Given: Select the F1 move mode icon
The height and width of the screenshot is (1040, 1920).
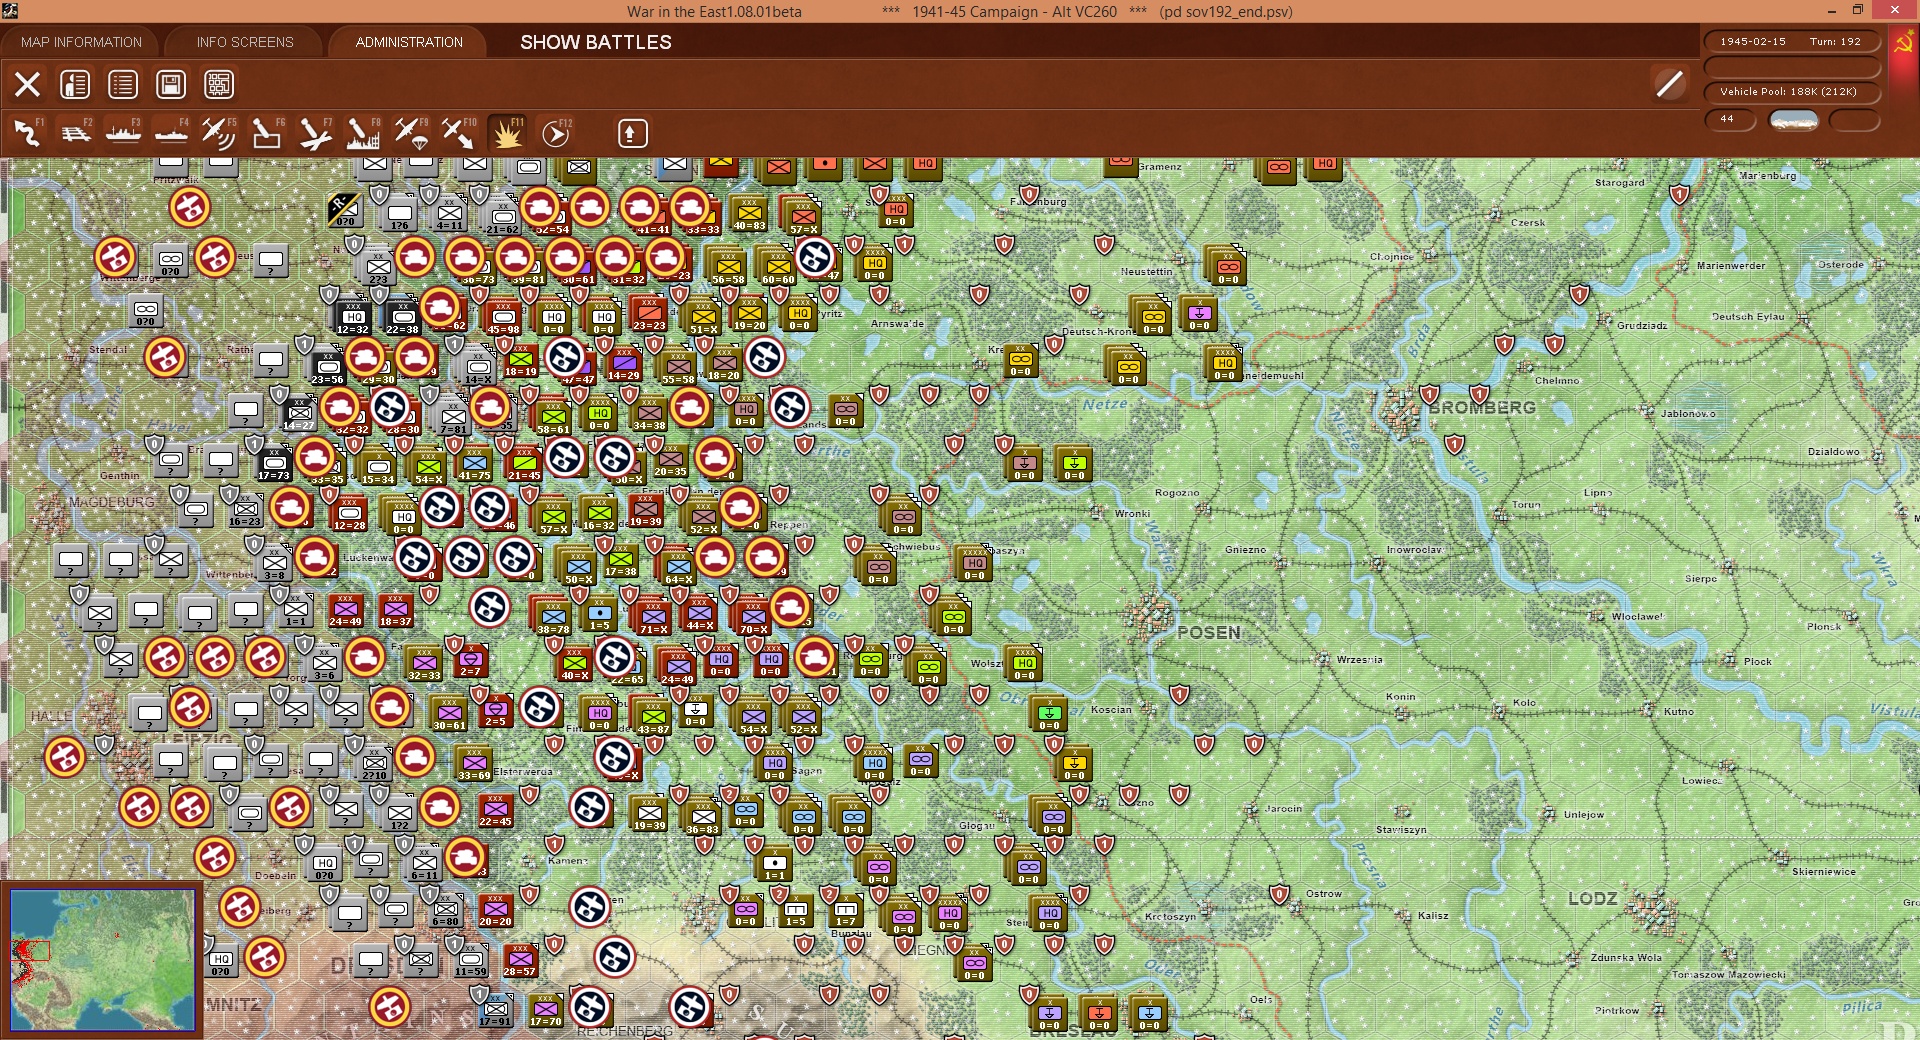Looking at the screenshot, I should [x=27, y=133].
